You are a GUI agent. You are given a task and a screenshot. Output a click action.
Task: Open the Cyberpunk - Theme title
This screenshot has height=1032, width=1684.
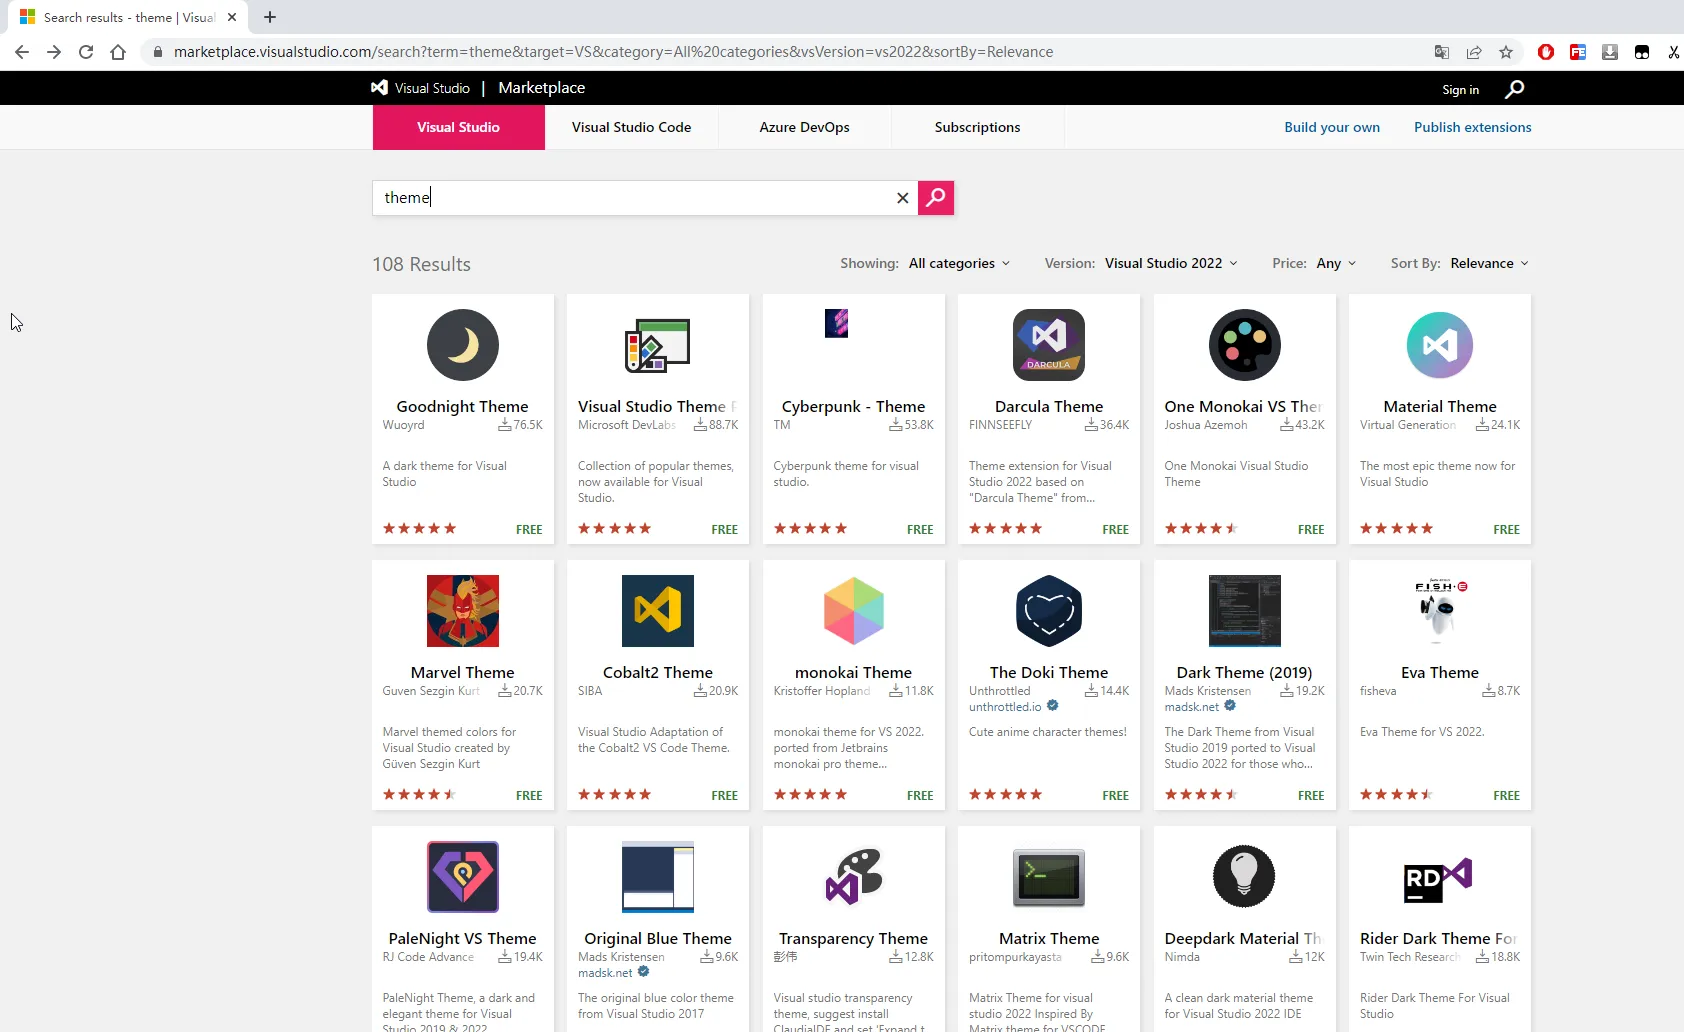click(x=853, y=407)
